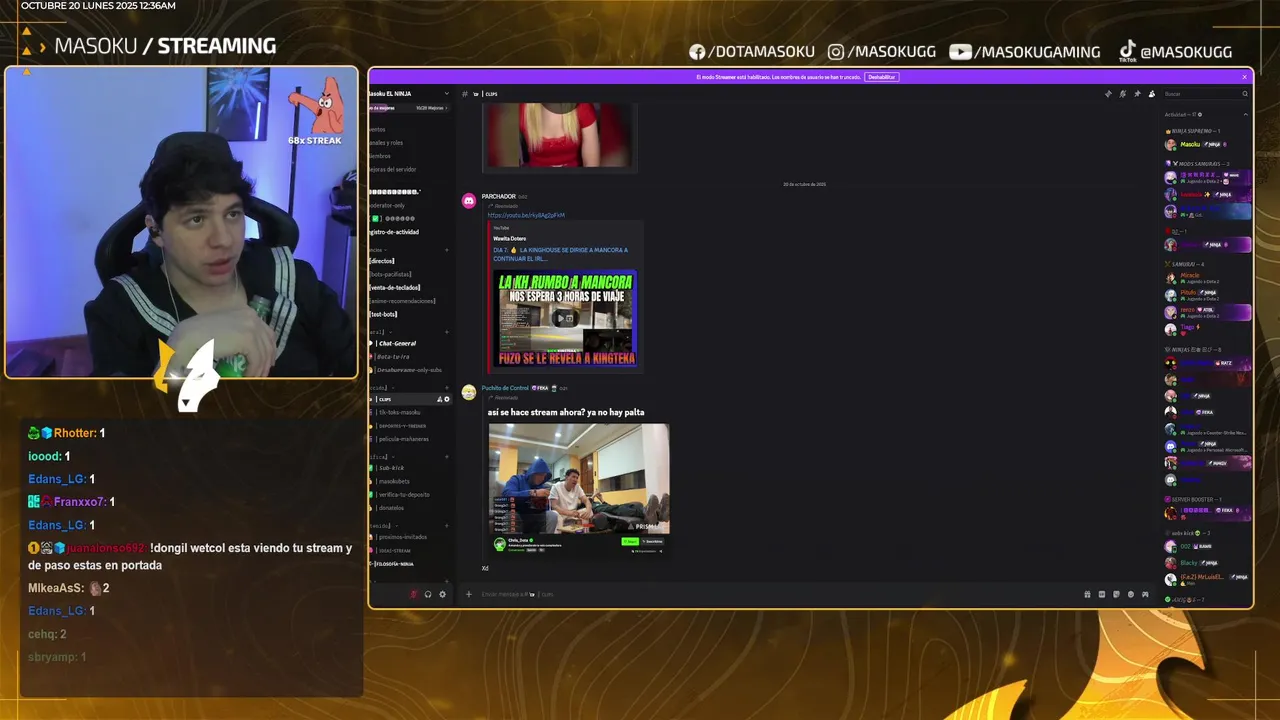Open Discord user settings gear
This screenshot has width=1280, height=720.
pos(442,594)
